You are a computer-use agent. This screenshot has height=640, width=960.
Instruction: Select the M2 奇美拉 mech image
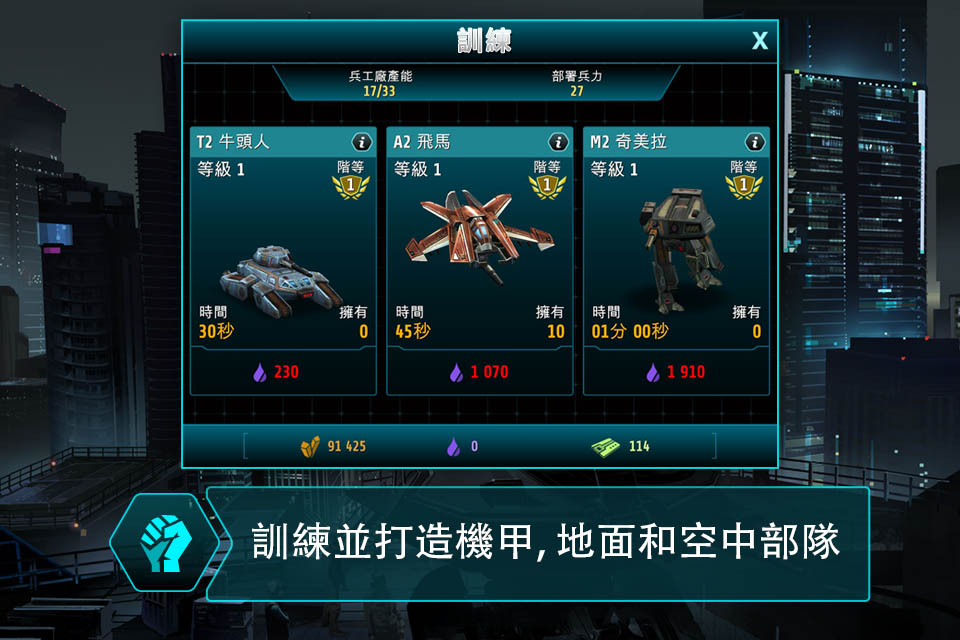680,249
